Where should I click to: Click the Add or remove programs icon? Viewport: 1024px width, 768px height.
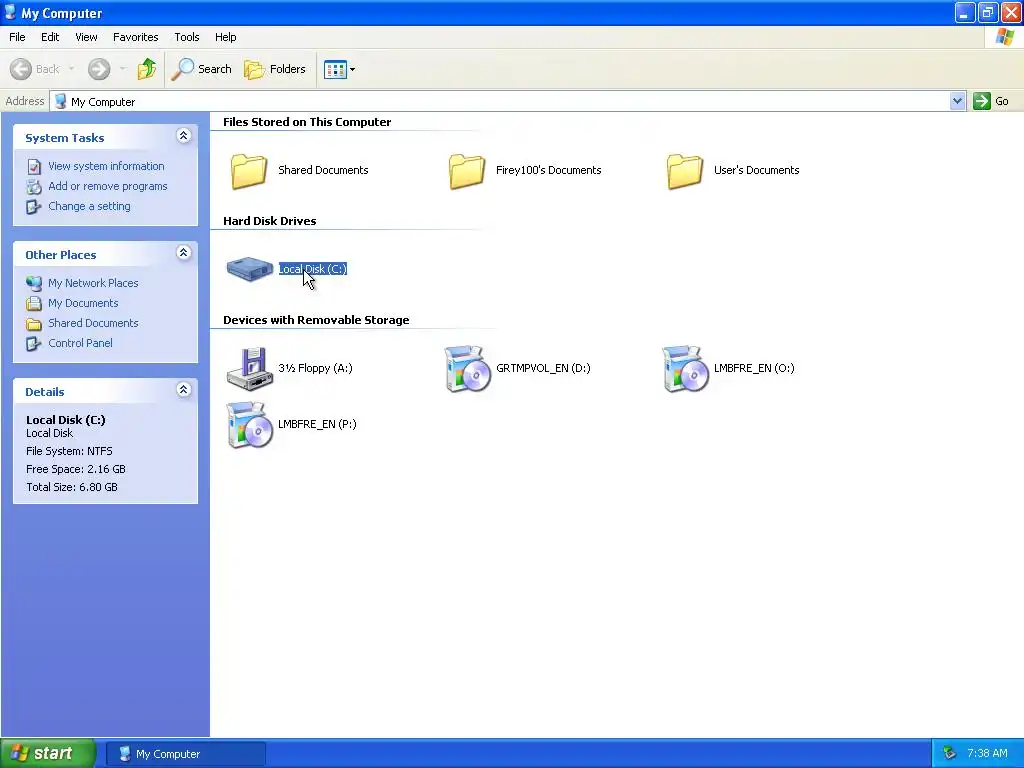(x=34, y=187)
